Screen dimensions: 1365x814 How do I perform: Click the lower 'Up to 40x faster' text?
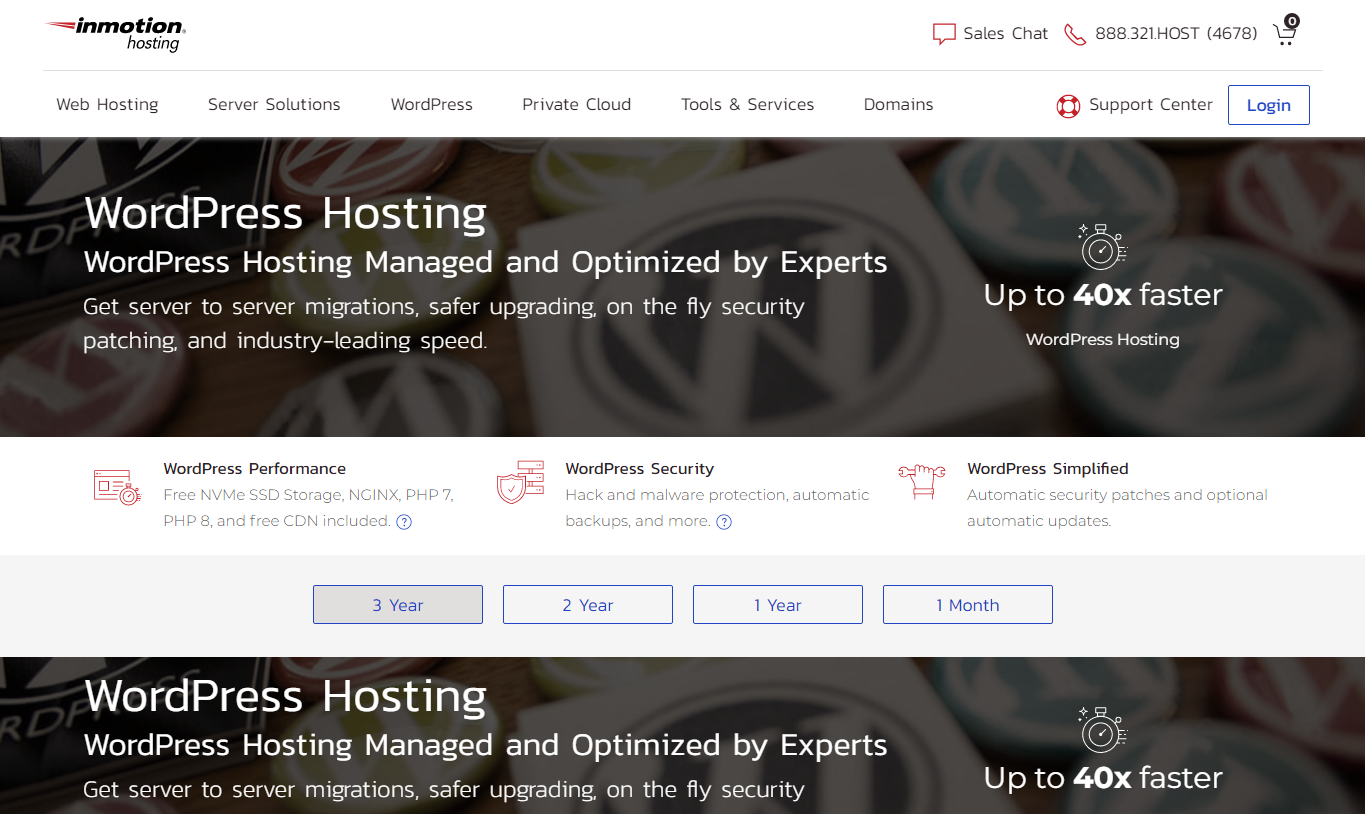tap(1103, 778)
